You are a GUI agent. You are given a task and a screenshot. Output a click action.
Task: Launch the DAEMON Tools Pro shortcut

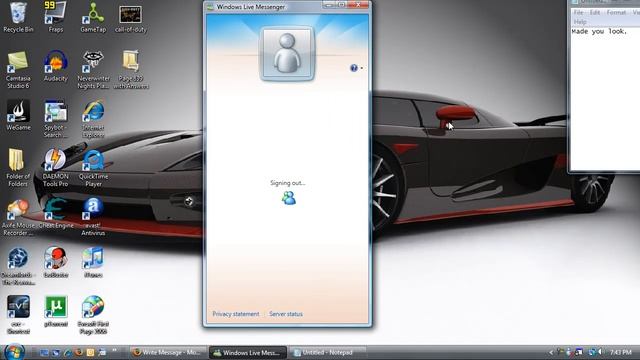(56, 168)
